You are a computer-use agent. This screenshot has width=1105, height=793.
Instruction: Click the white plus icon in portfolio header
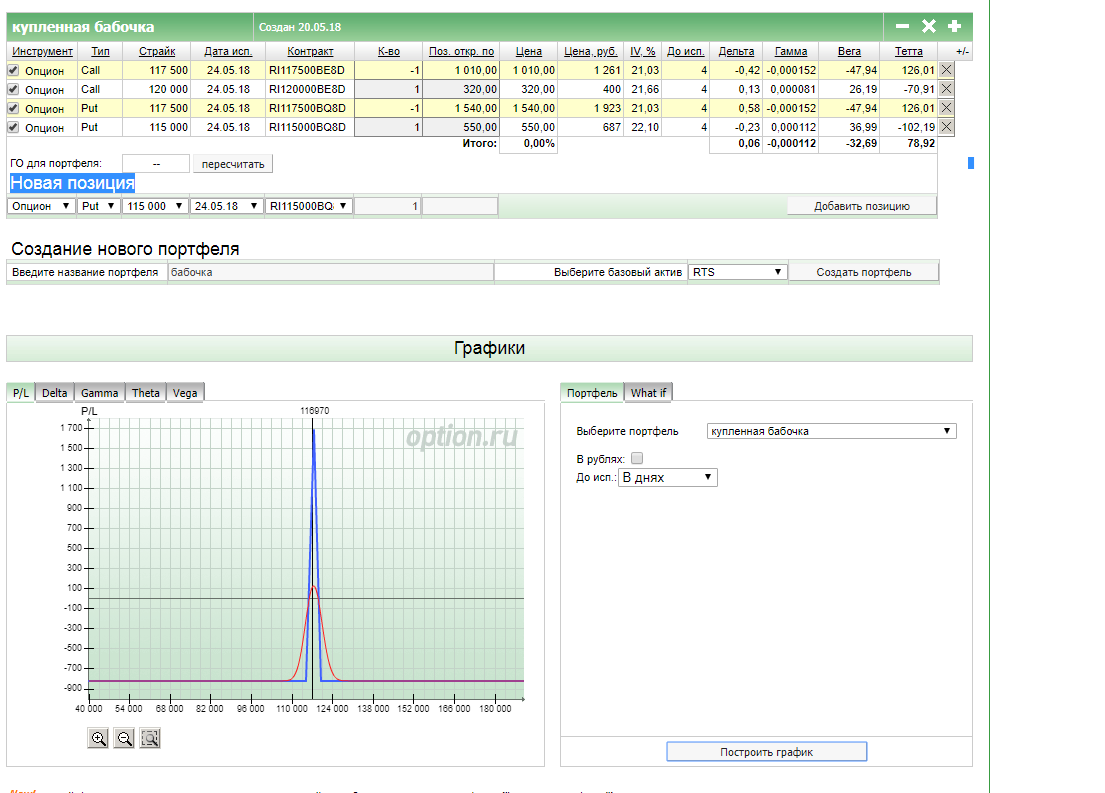[954, 26]
